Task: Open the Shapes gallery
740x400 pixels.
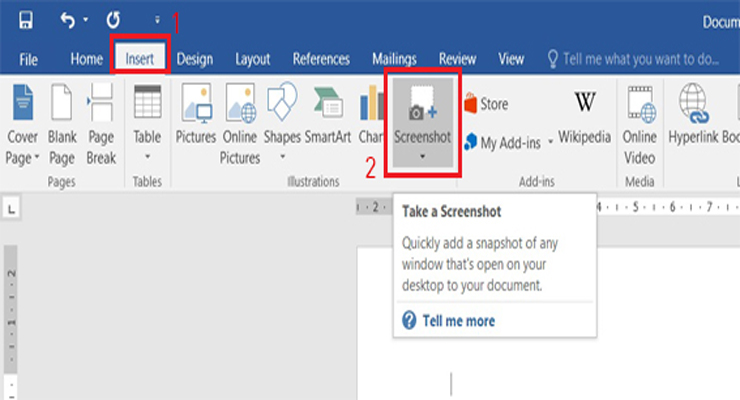Action: pos(282,122)
